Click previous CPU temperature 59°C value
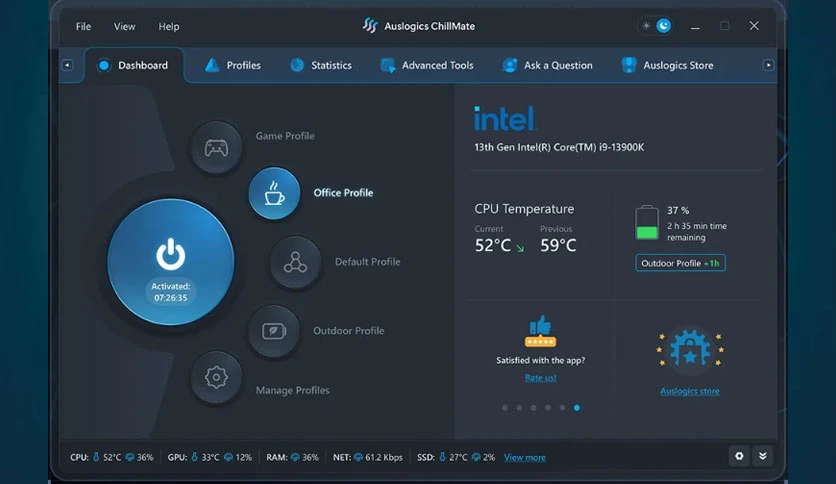Image resolution: width=836 pixels, height=484 pixels. [558, 245]
